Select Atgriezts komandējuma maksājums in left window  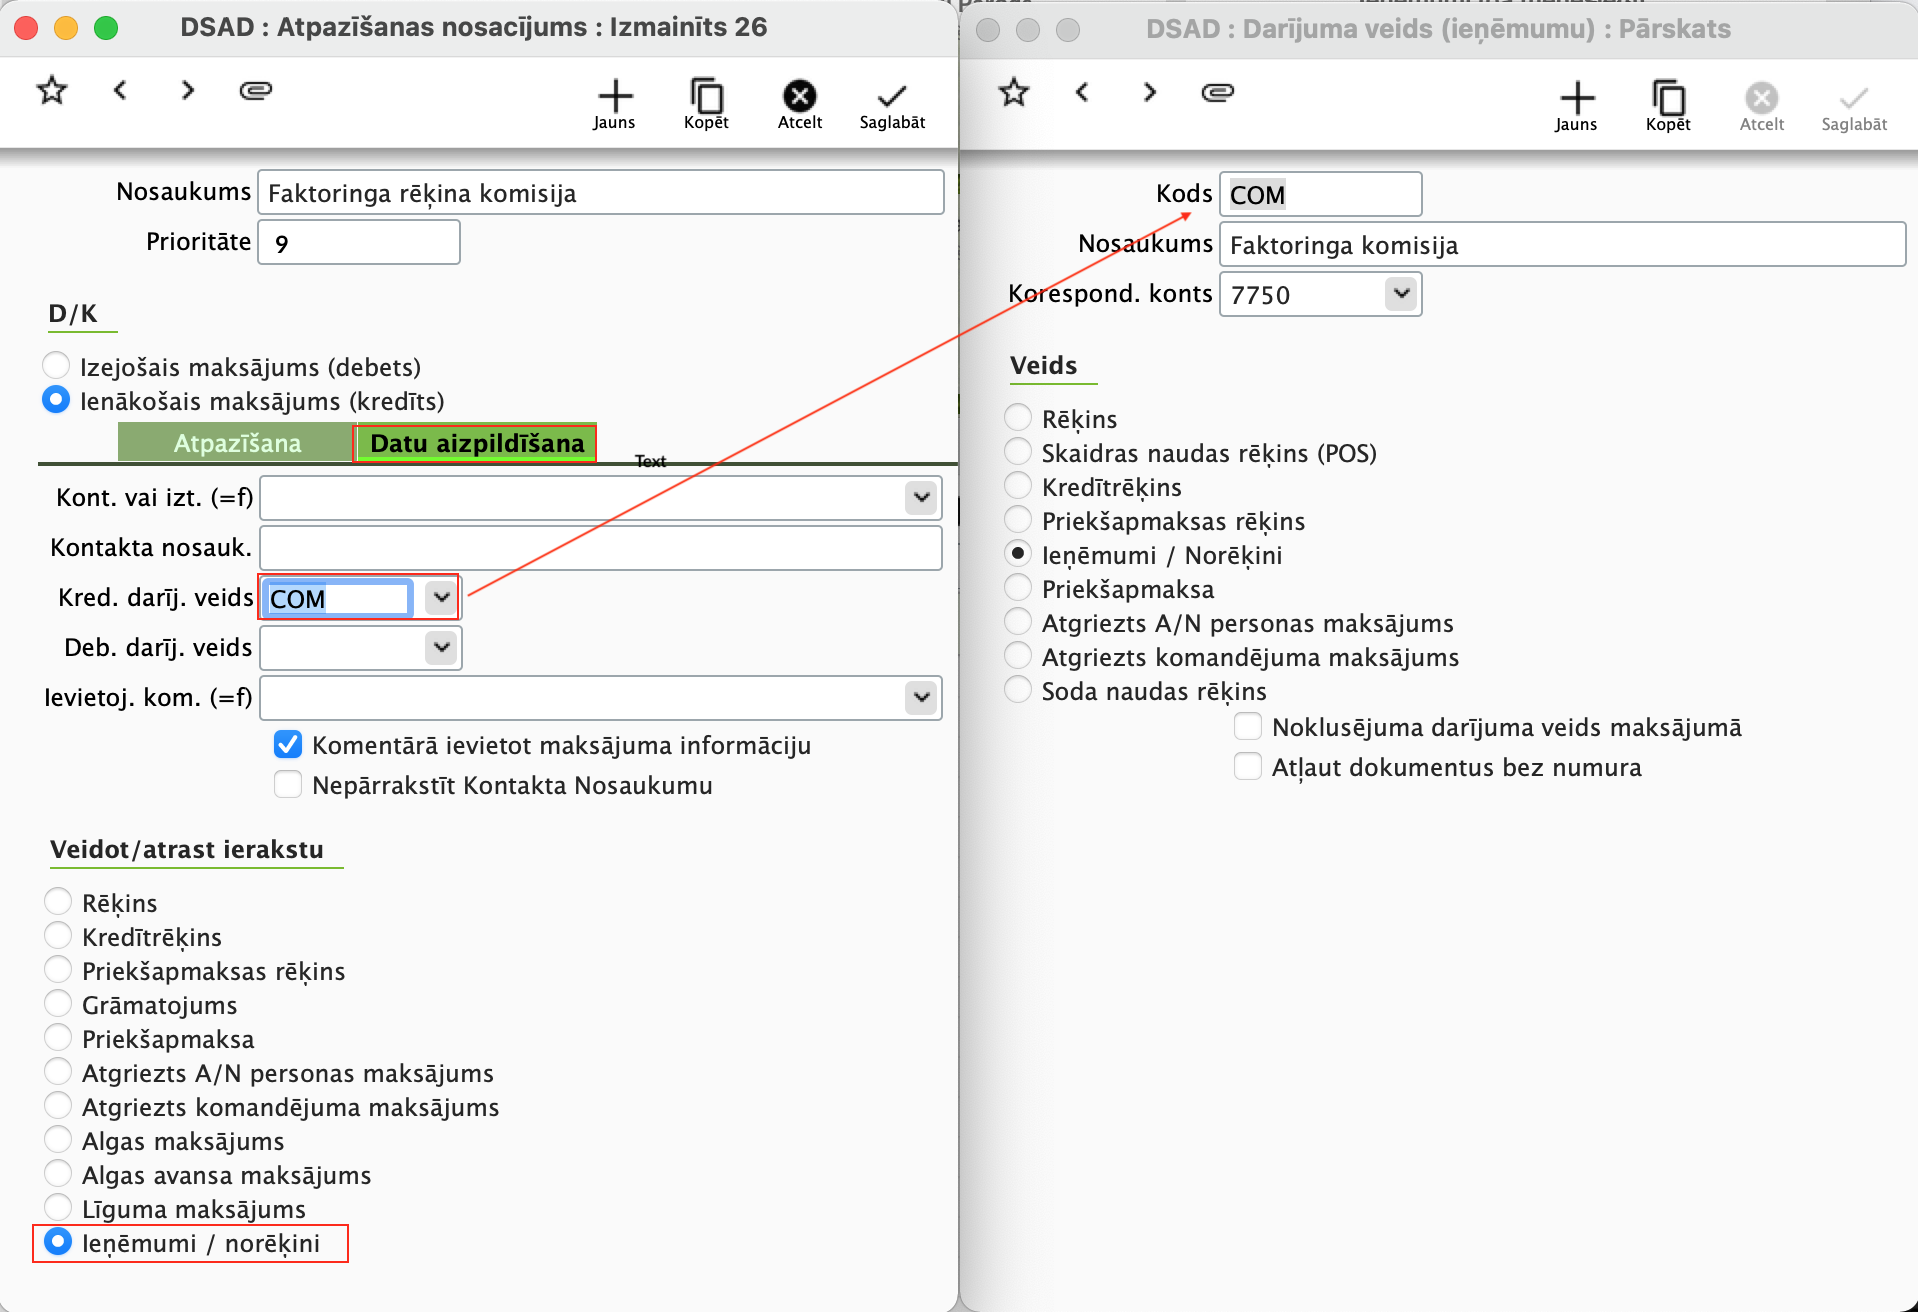tap(58, 1106)
